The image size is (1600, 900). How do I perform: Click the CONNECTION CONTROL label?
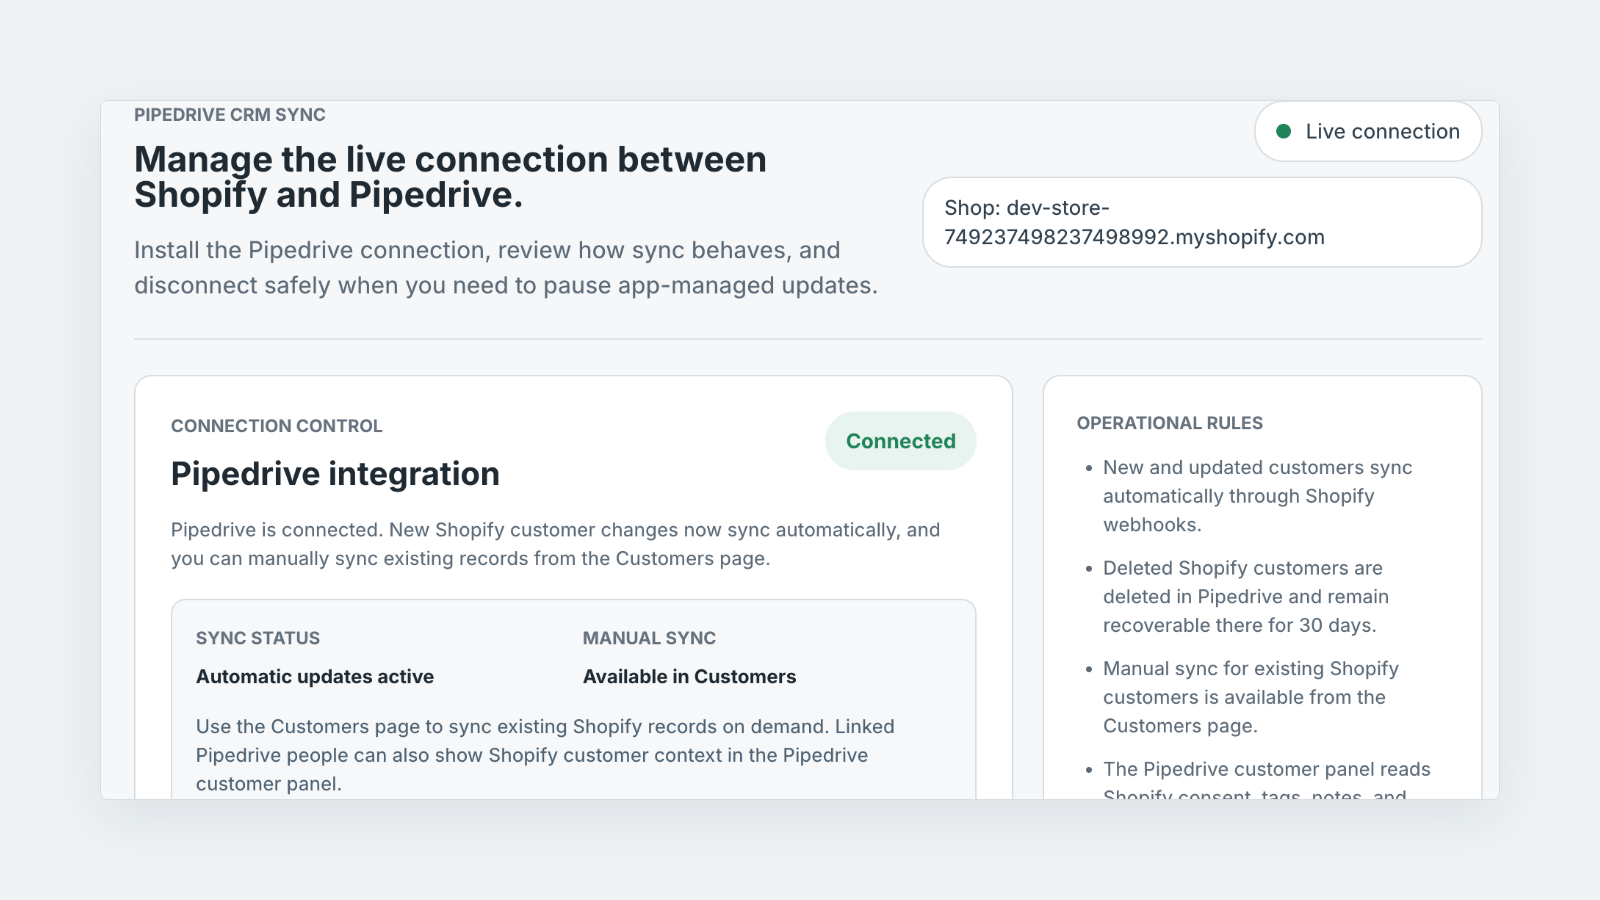(x=277, y=426)
